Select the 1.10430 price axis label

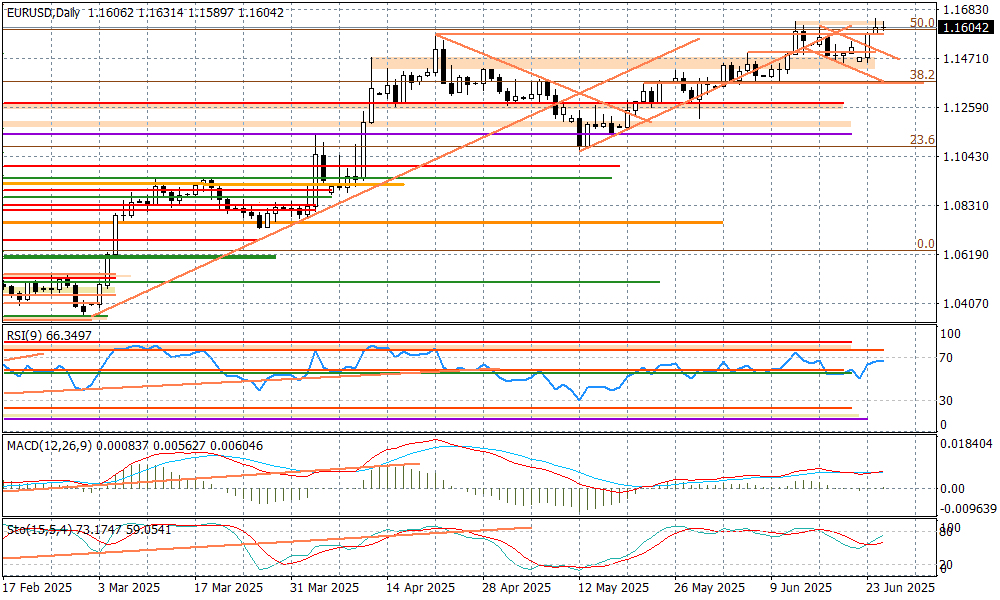(966, 156)
